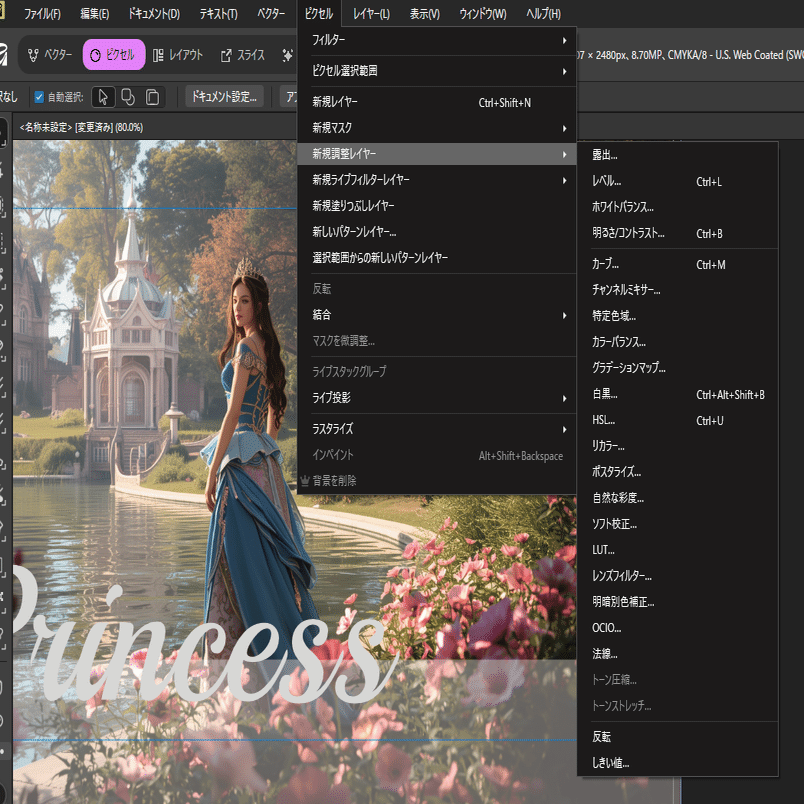Click the stacked pages selection icon
Image resolution: width=804 pixels, height=804 pixels.
coord(152,97)
